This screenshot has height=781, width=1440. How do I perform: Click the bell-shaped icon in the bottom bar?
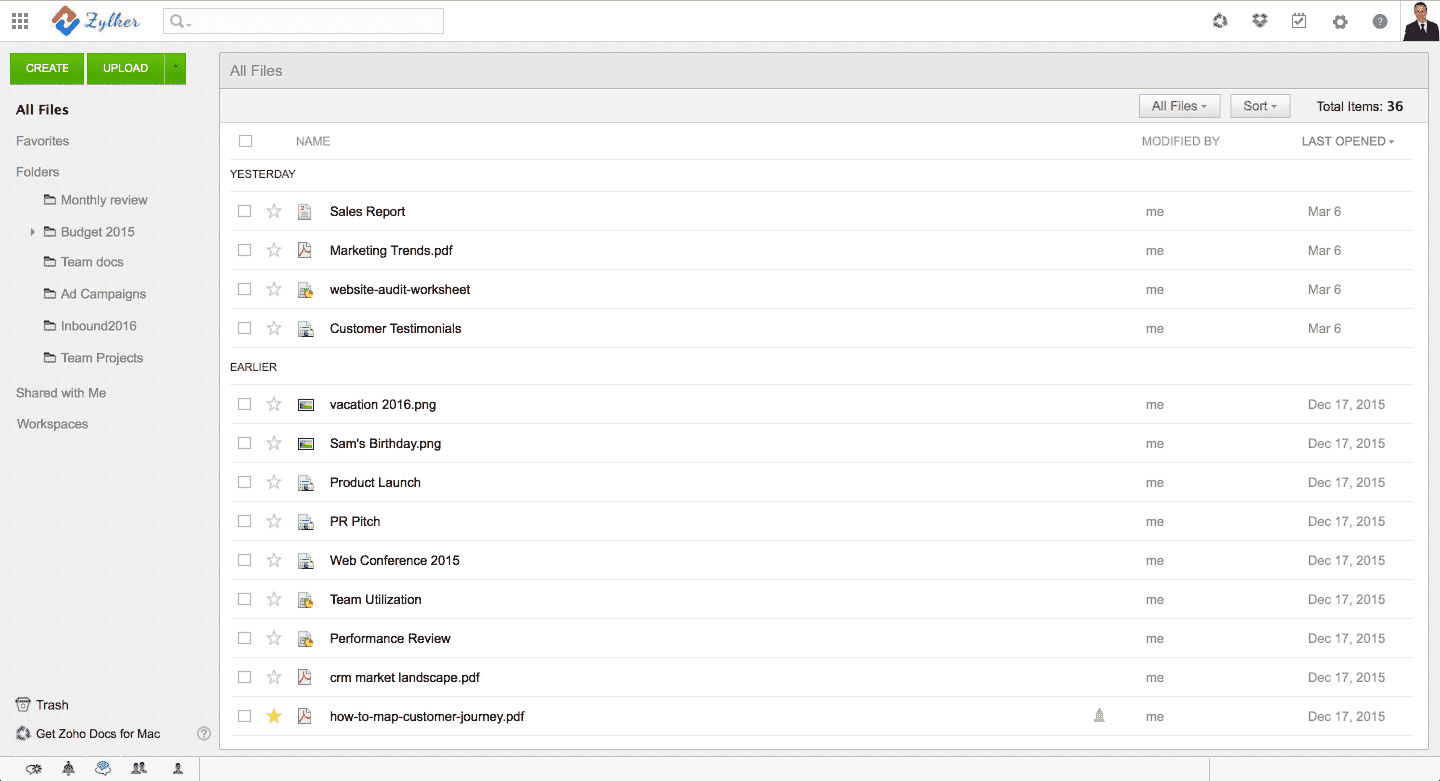[x=68, y=768]
